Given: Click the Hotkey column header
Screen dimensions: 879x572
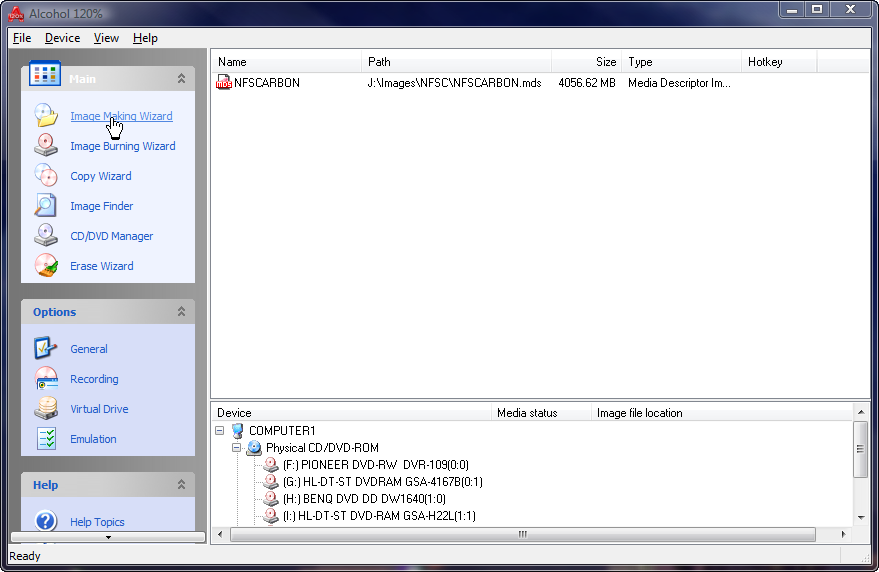Looking at the screenshot, I should point(779,62).
